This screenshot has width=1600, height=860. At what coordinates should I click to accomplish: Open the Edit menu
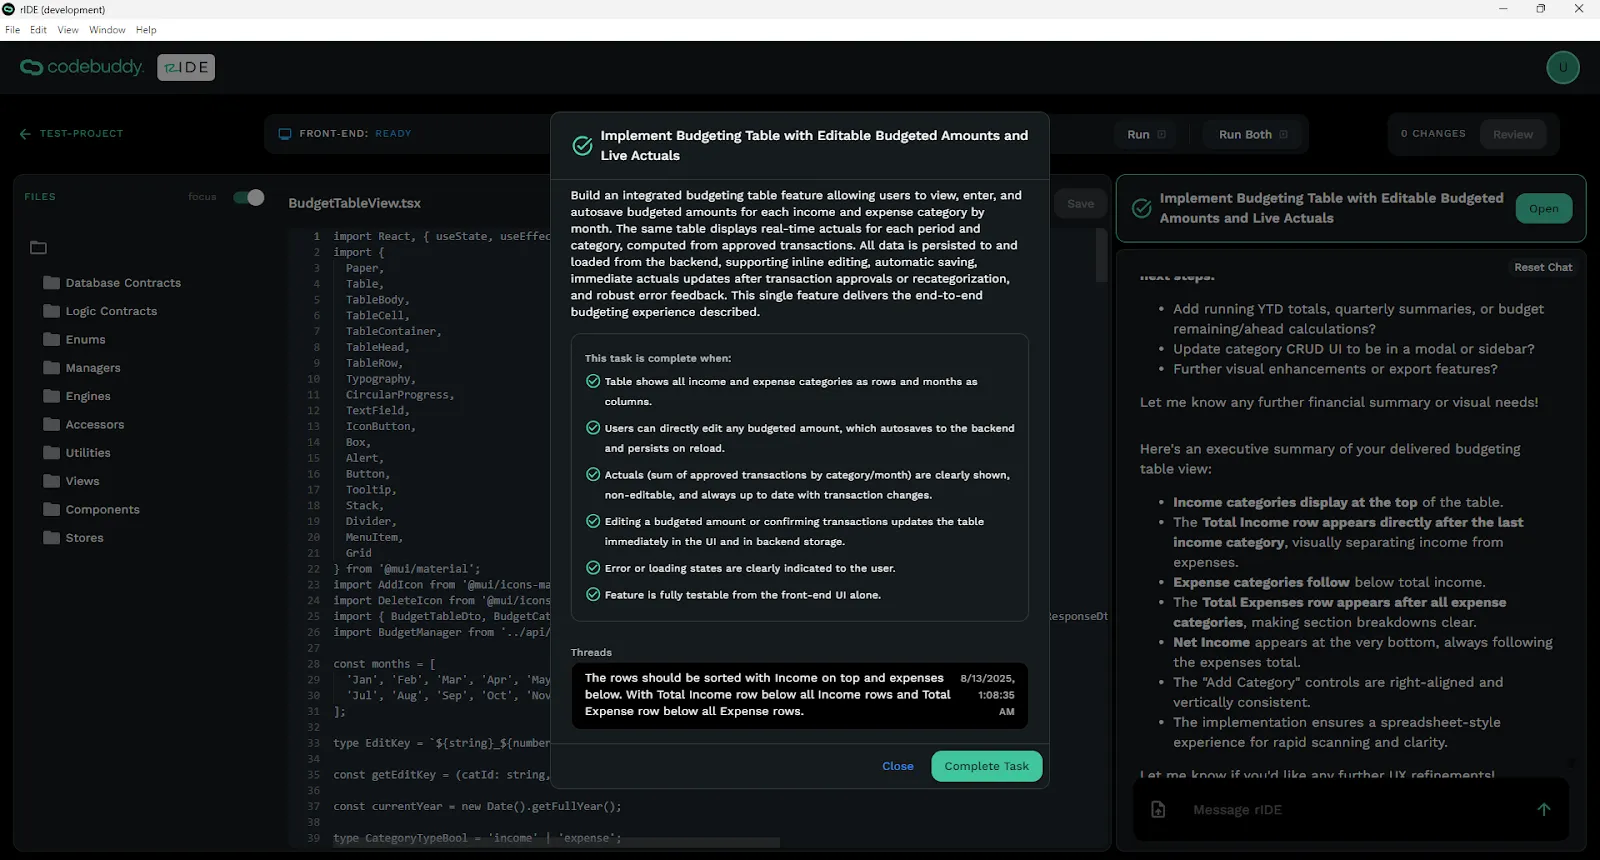[x=38, y=30]
